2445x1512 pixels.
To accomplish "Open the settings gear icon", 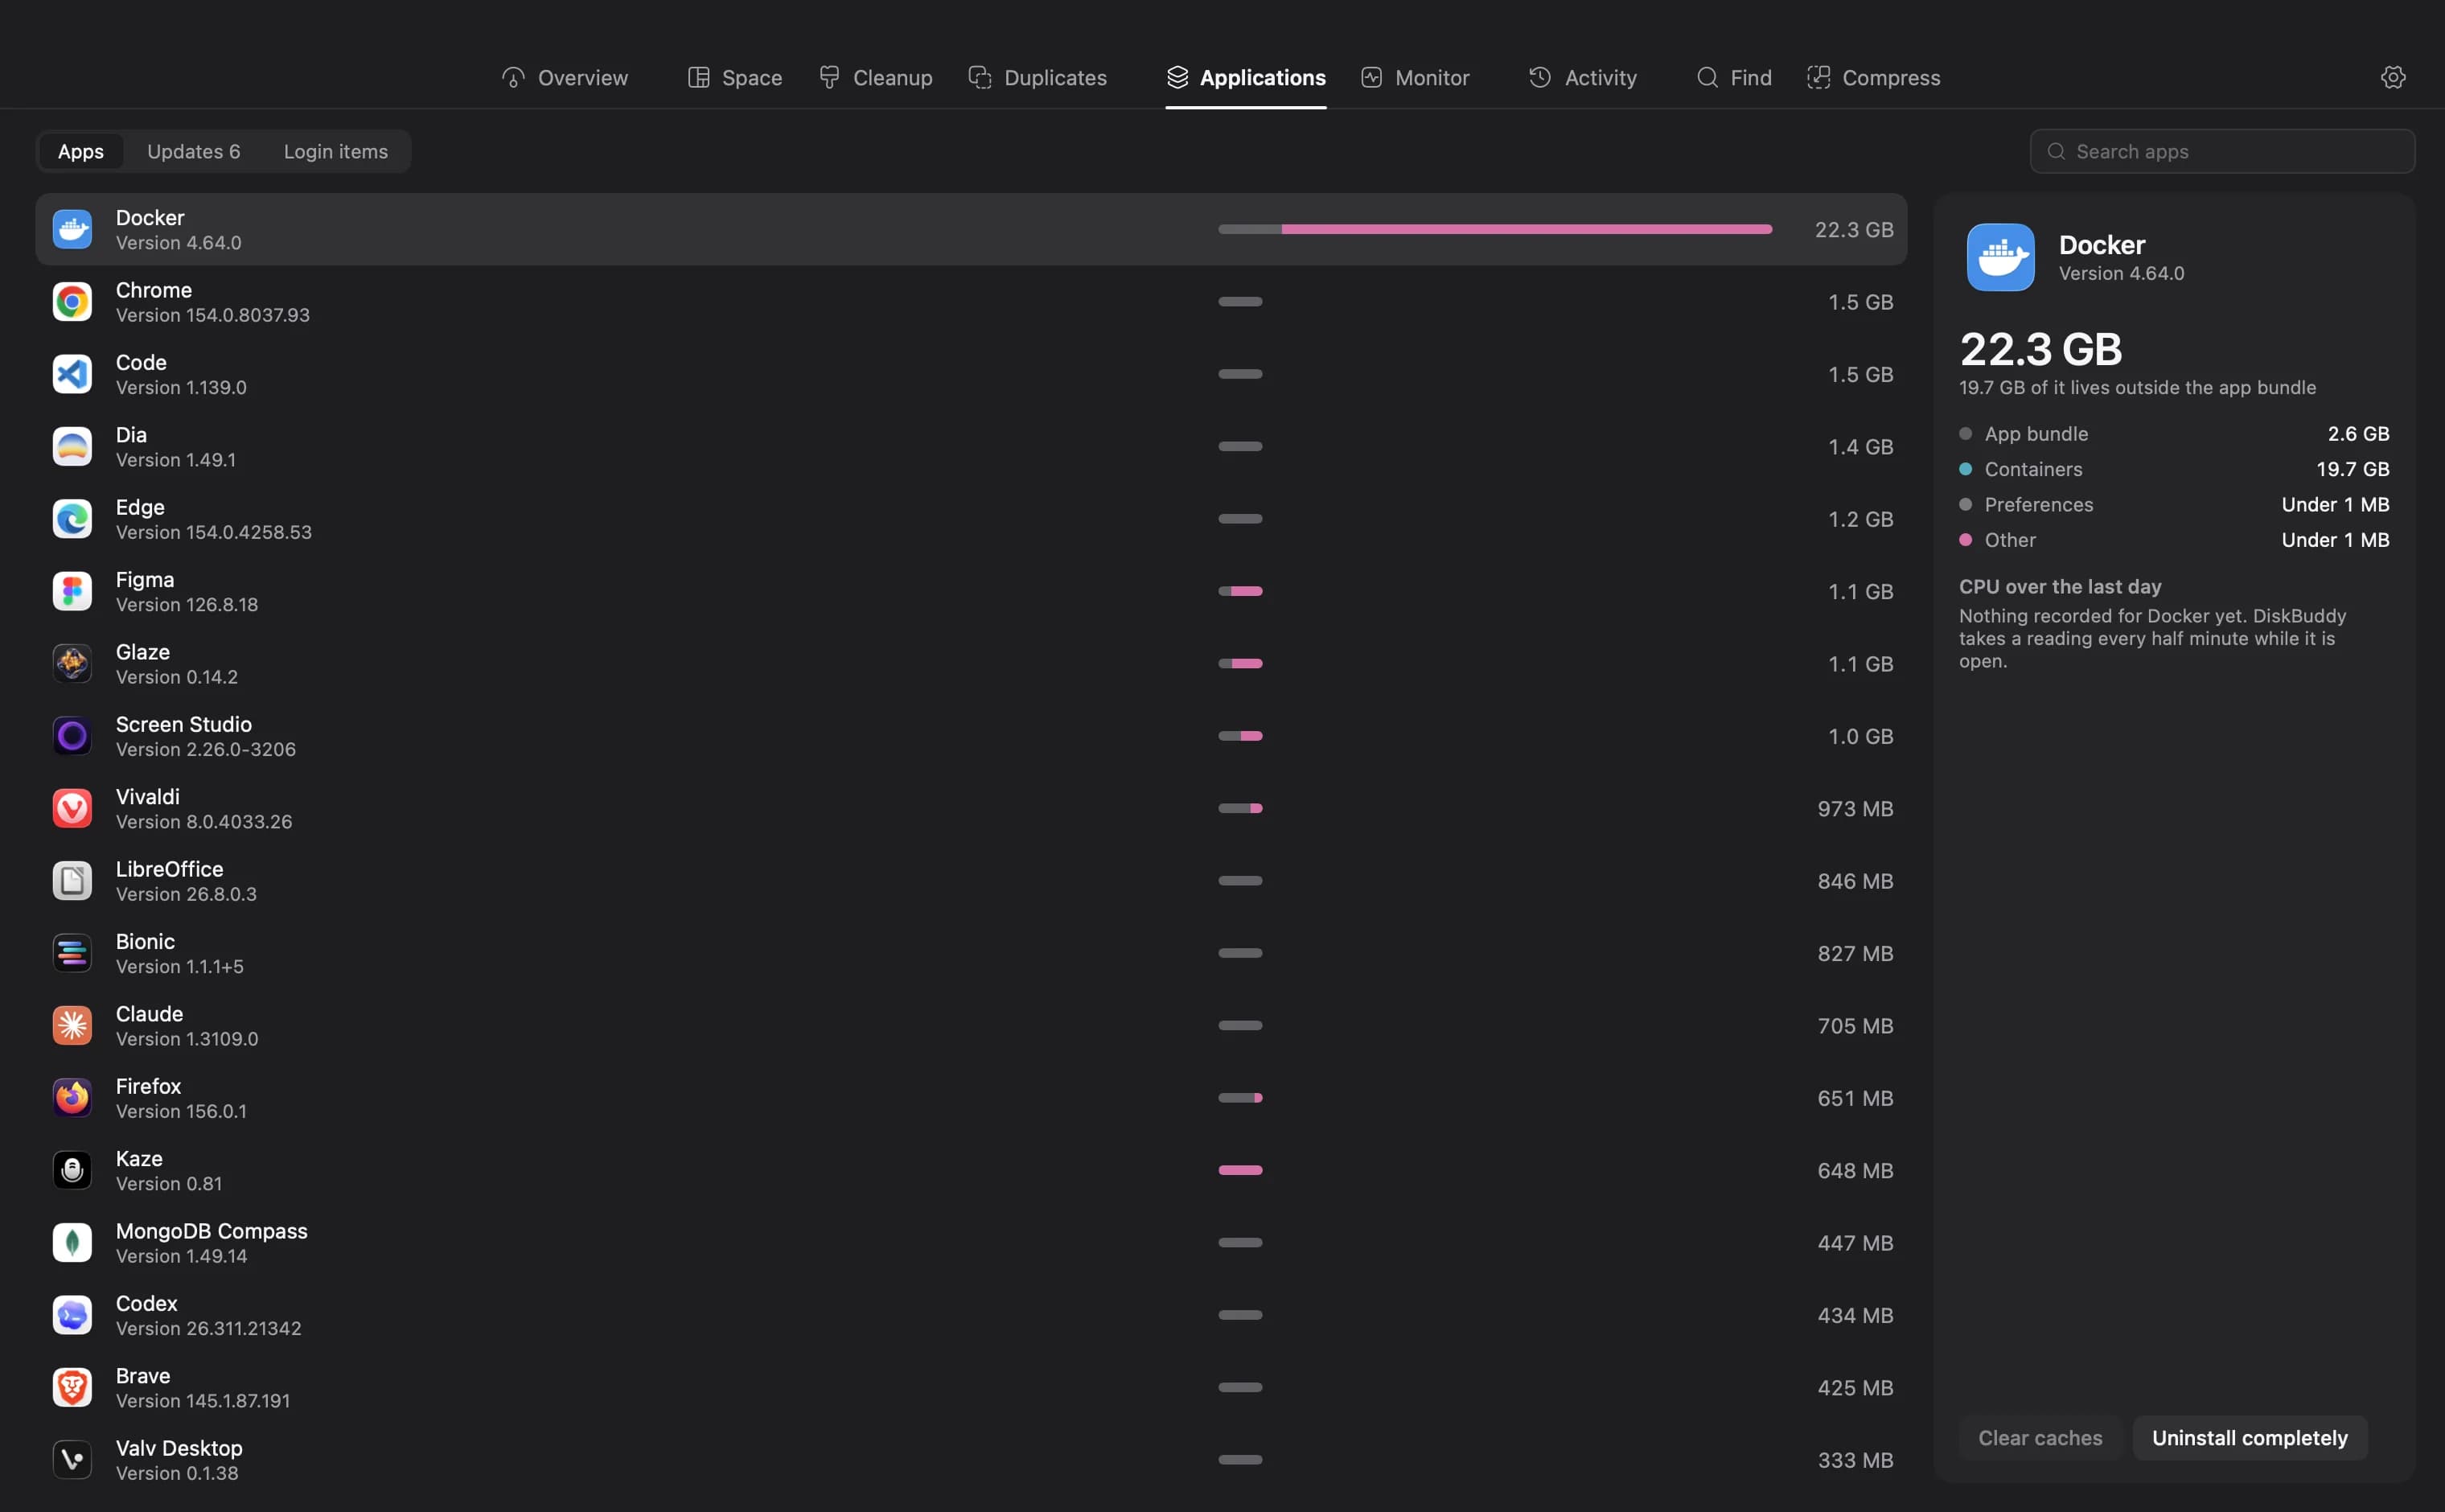I will pyautogui.click(x=2392, y=77).
